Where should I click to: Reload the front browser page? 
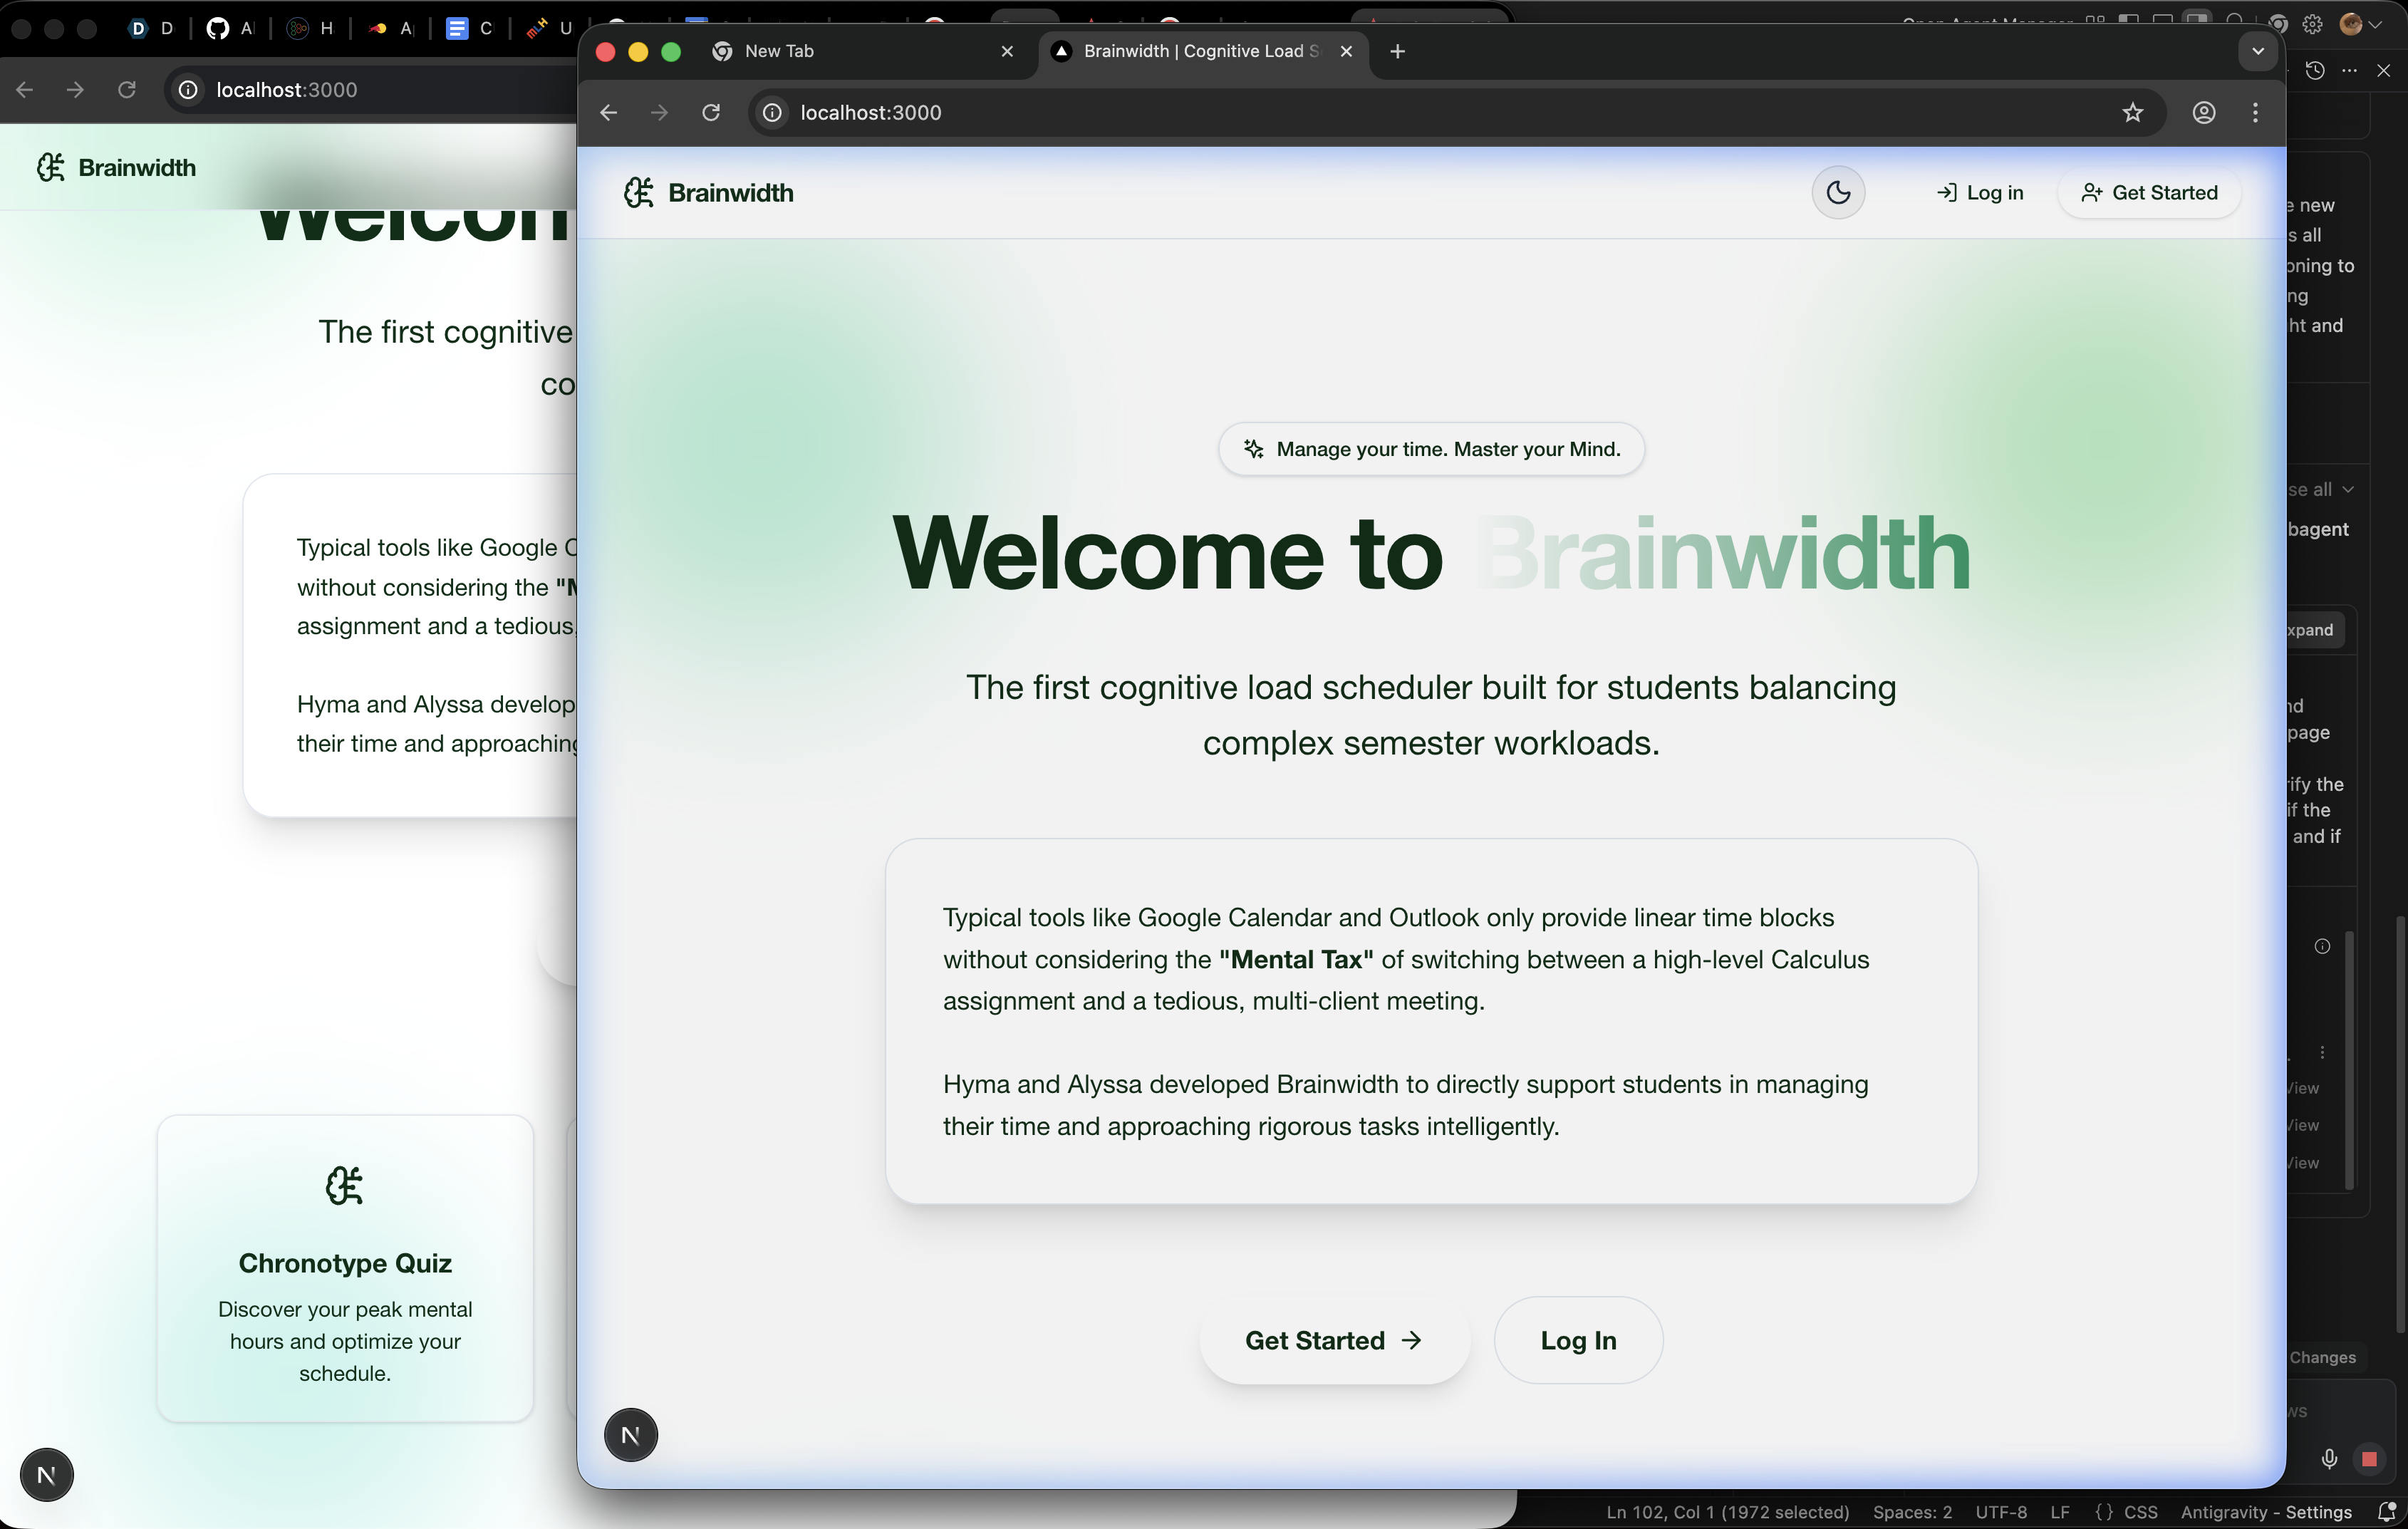(x=711, y=113)
